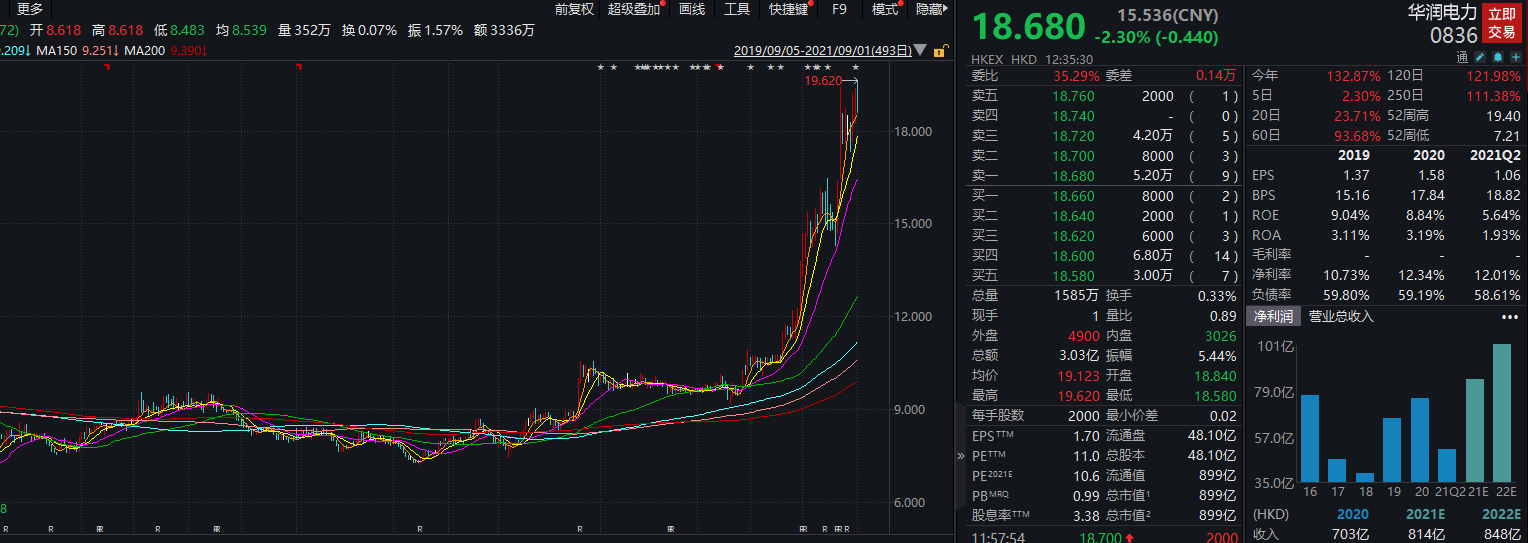Click the 最高 value 19.620 in quote panel

1077,396
